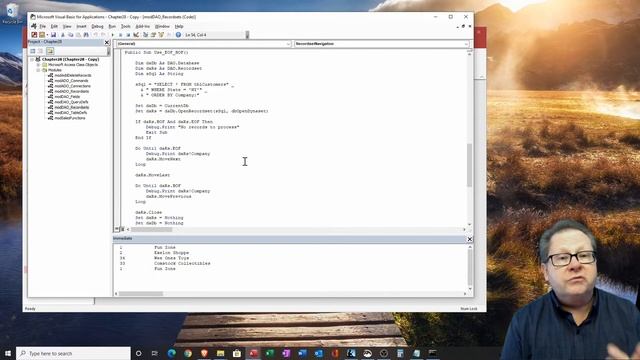Toggle Folders in the Project pane
Screen dimensions: 640x360
[x=50, y=51]
